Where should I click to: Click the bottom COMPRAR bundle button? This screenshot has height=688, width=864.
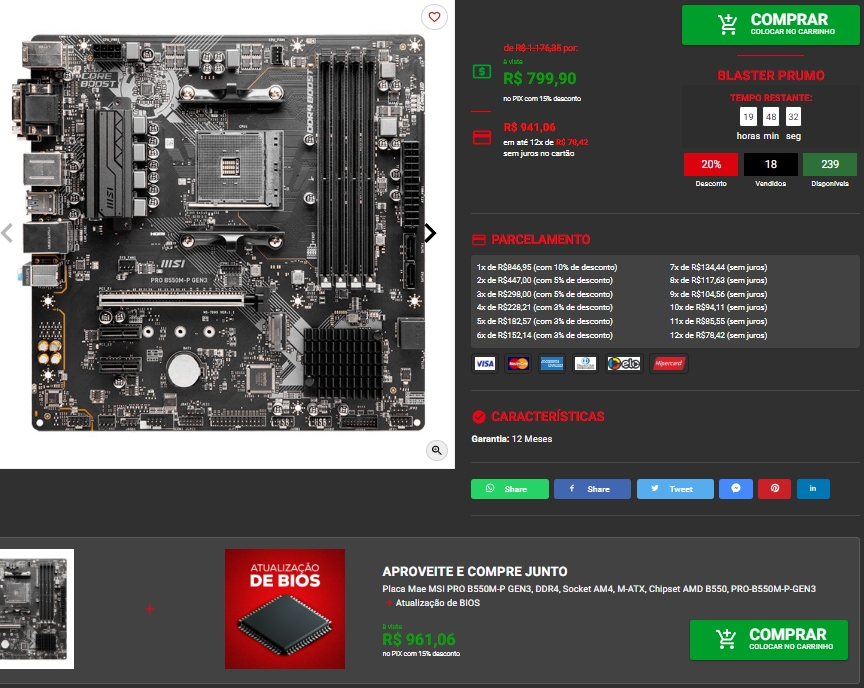(x=769, y=640)
